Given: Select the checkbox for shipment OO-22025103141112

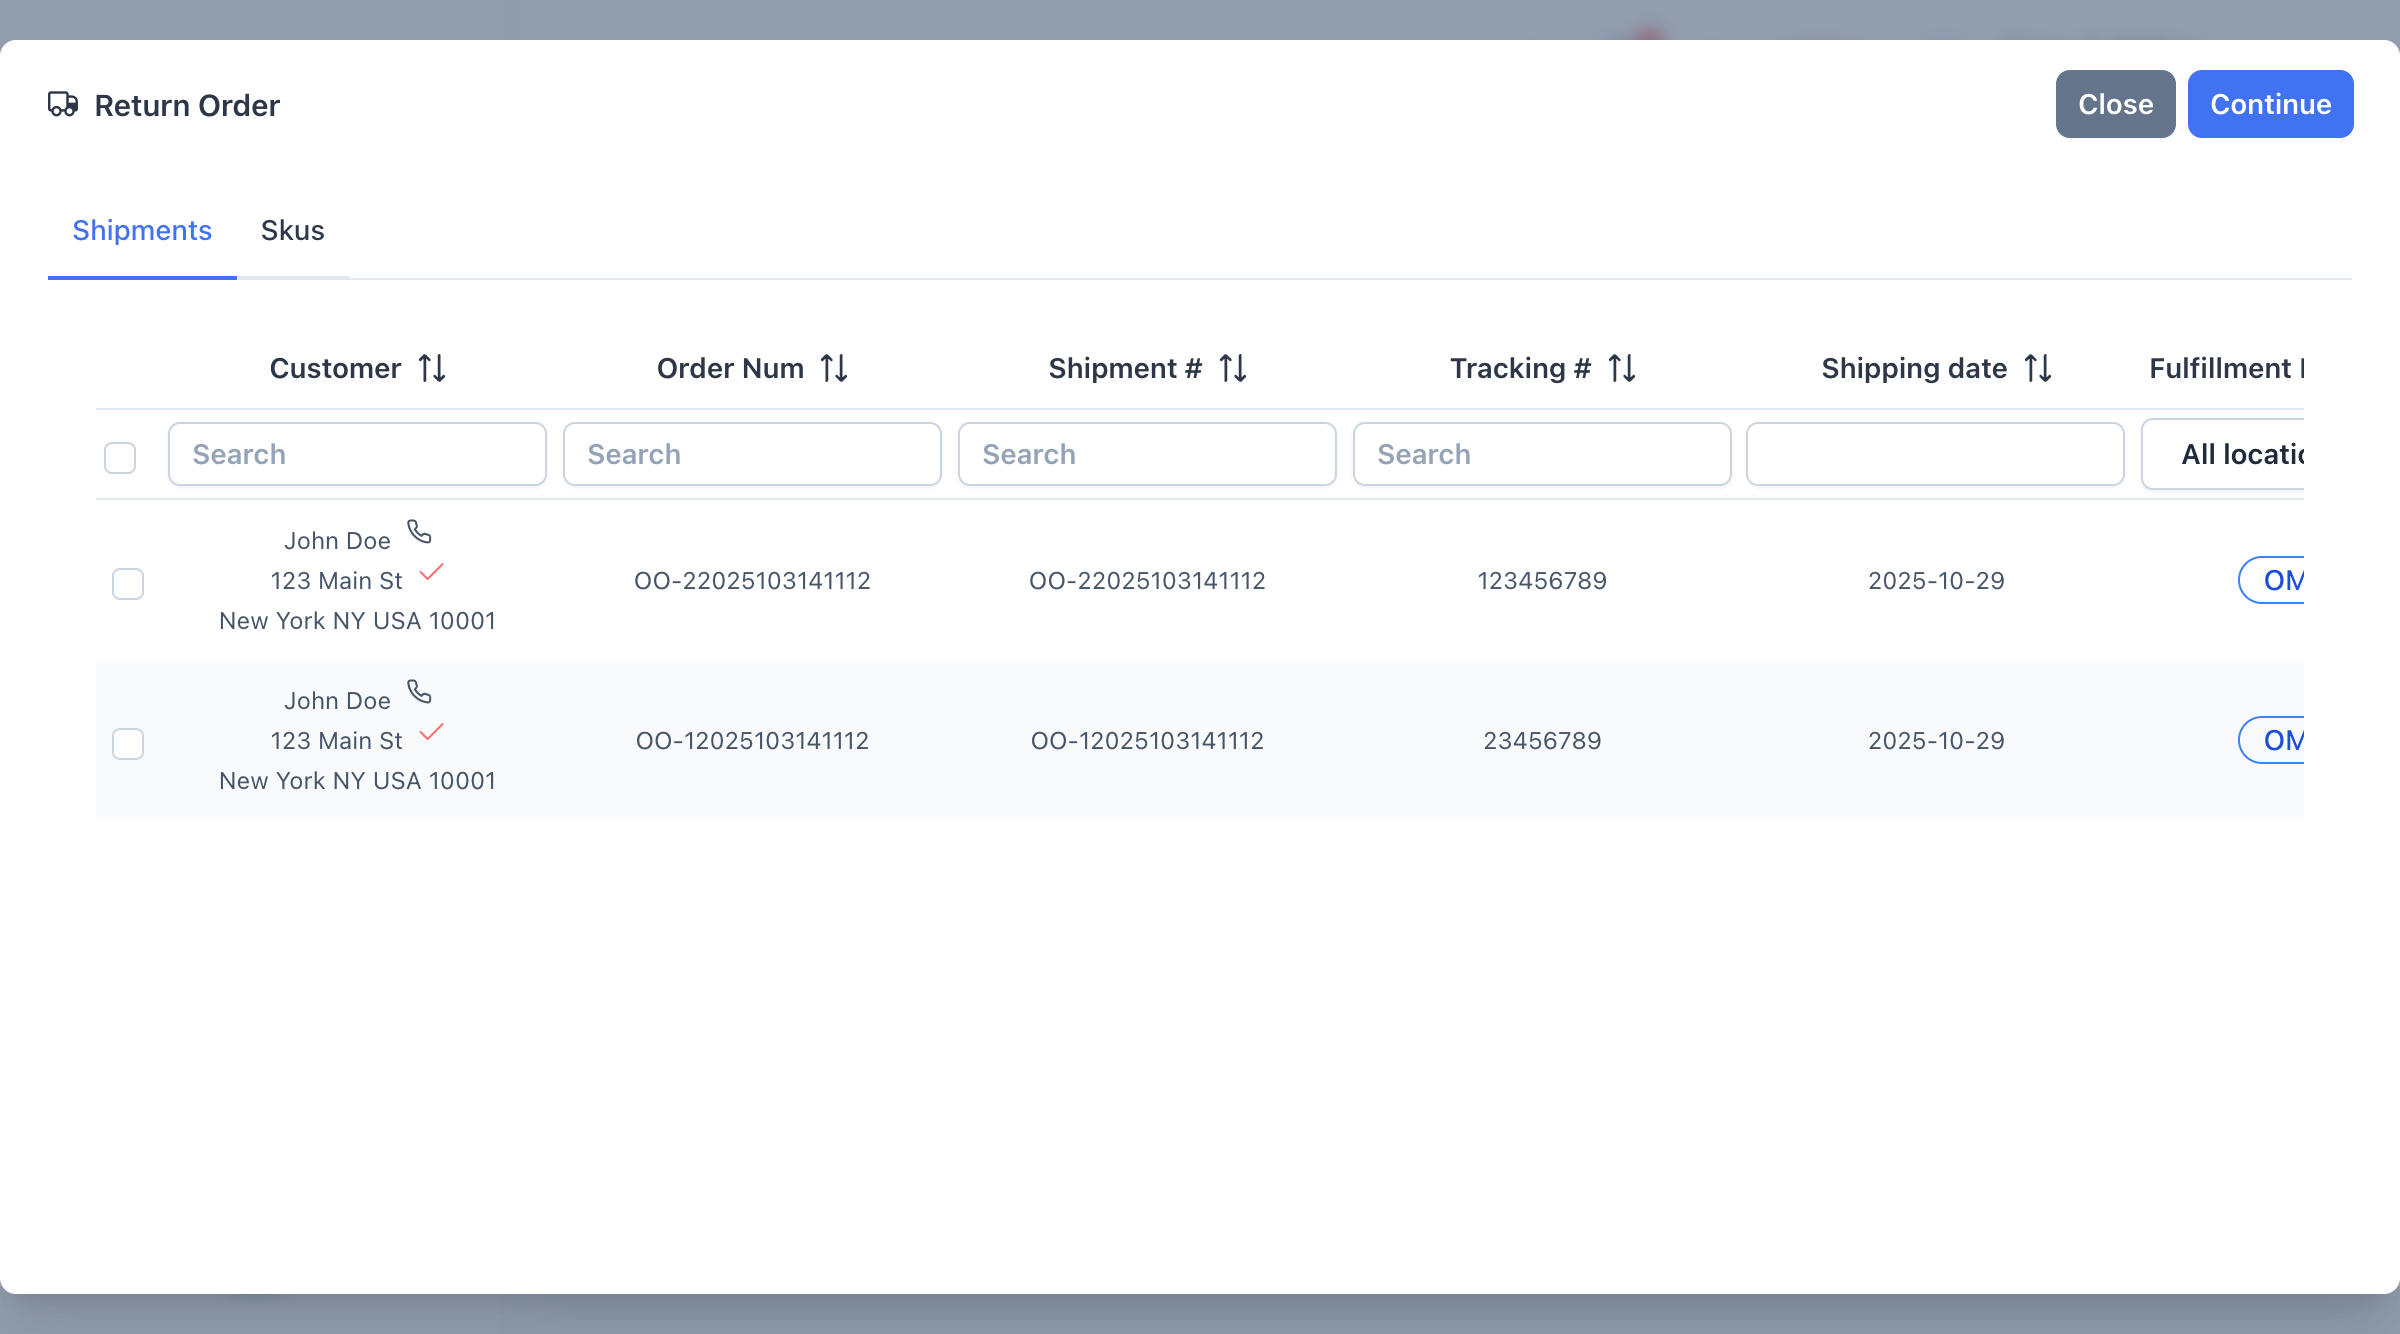Looking at the screenshot, I should (x=128, y=584).
